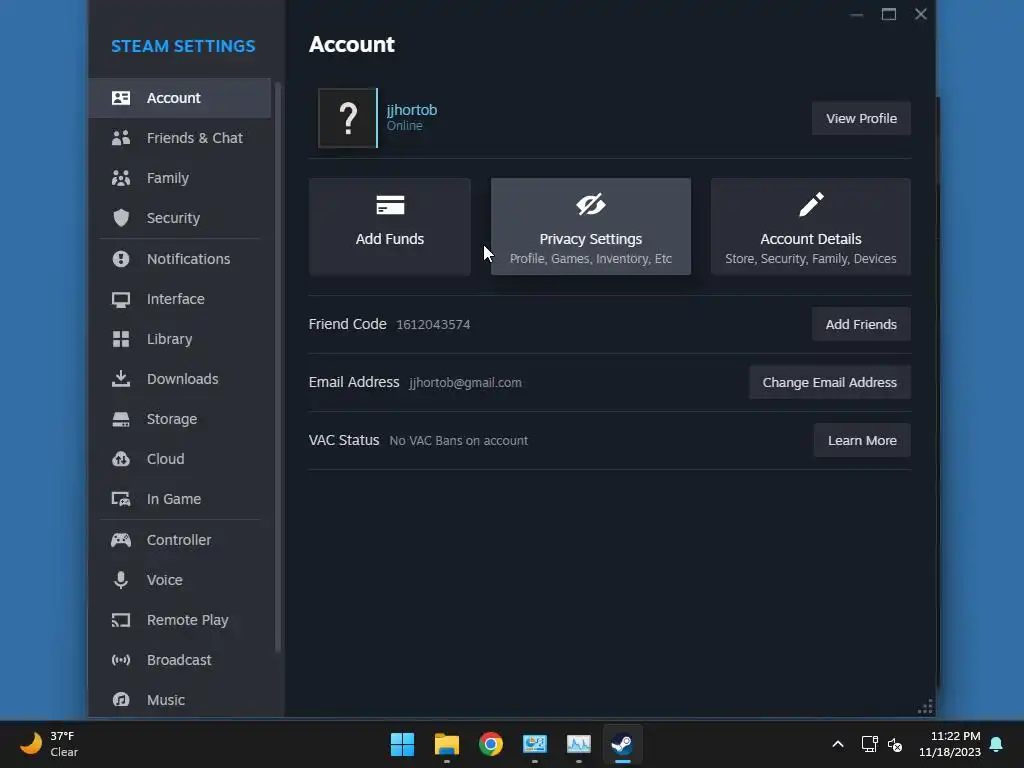Open the Downloads settings tab
Viewport: 1024px width, 768px height.
click(x=180, y=379)
